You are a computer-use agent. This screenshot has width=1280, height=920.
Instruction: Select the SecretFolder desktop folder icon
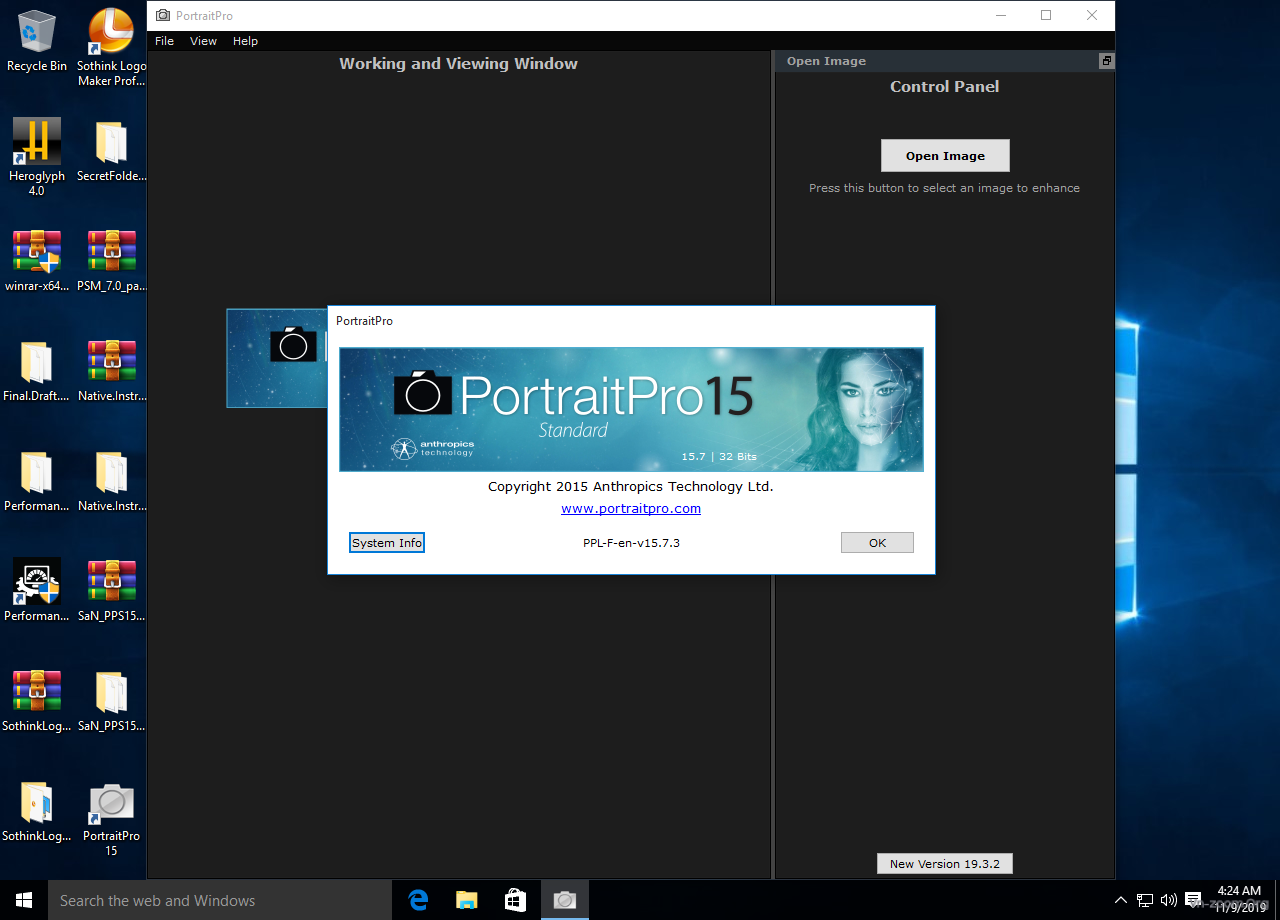pos(111,152)
